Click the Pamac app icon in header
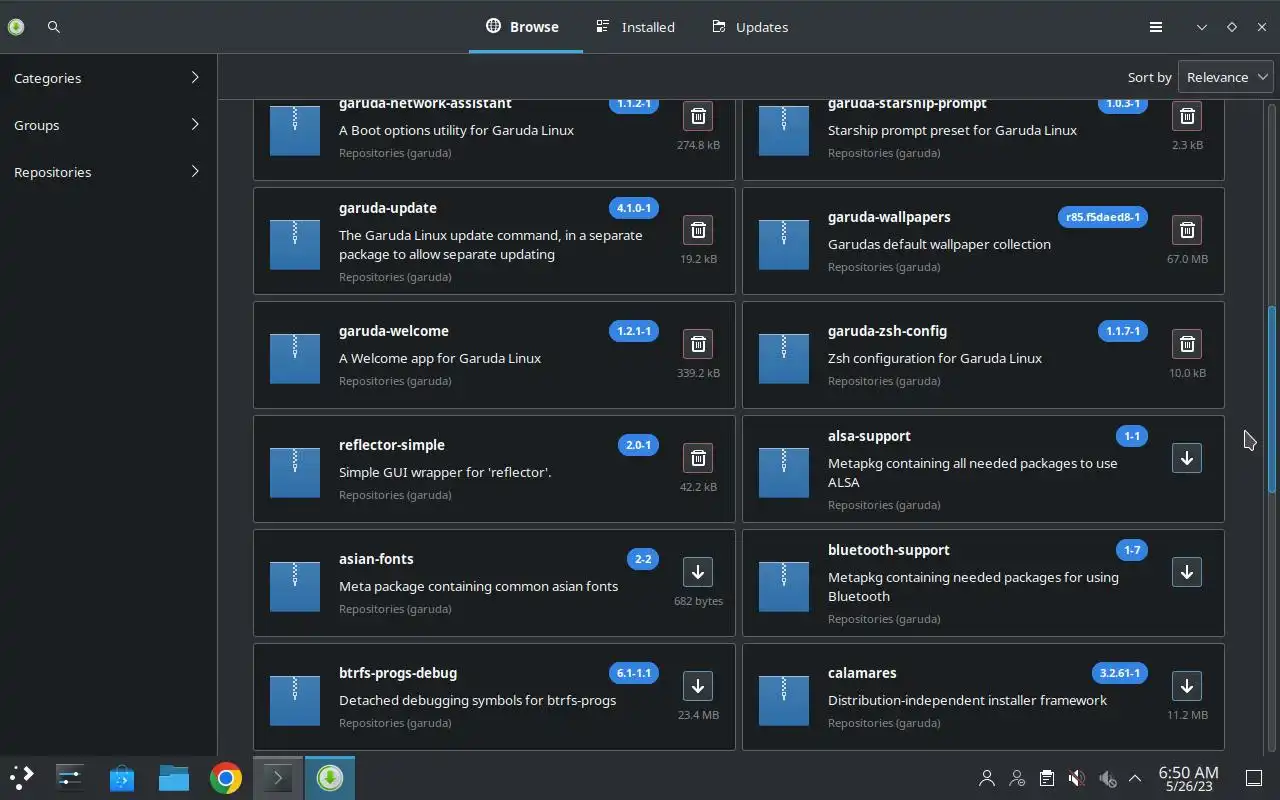Screen dimensions: 1280x800 pyautogui.click(x=15, y=27)
